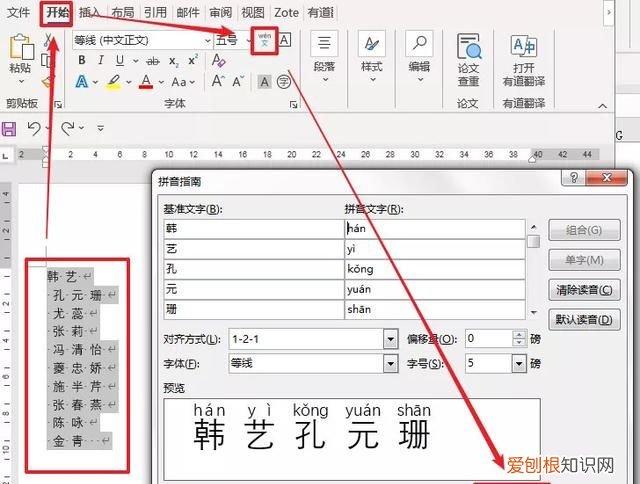Screen dimensions: 640x484
Task: Open underline style dropdown arrow
Action: click(x=136, y=61)
